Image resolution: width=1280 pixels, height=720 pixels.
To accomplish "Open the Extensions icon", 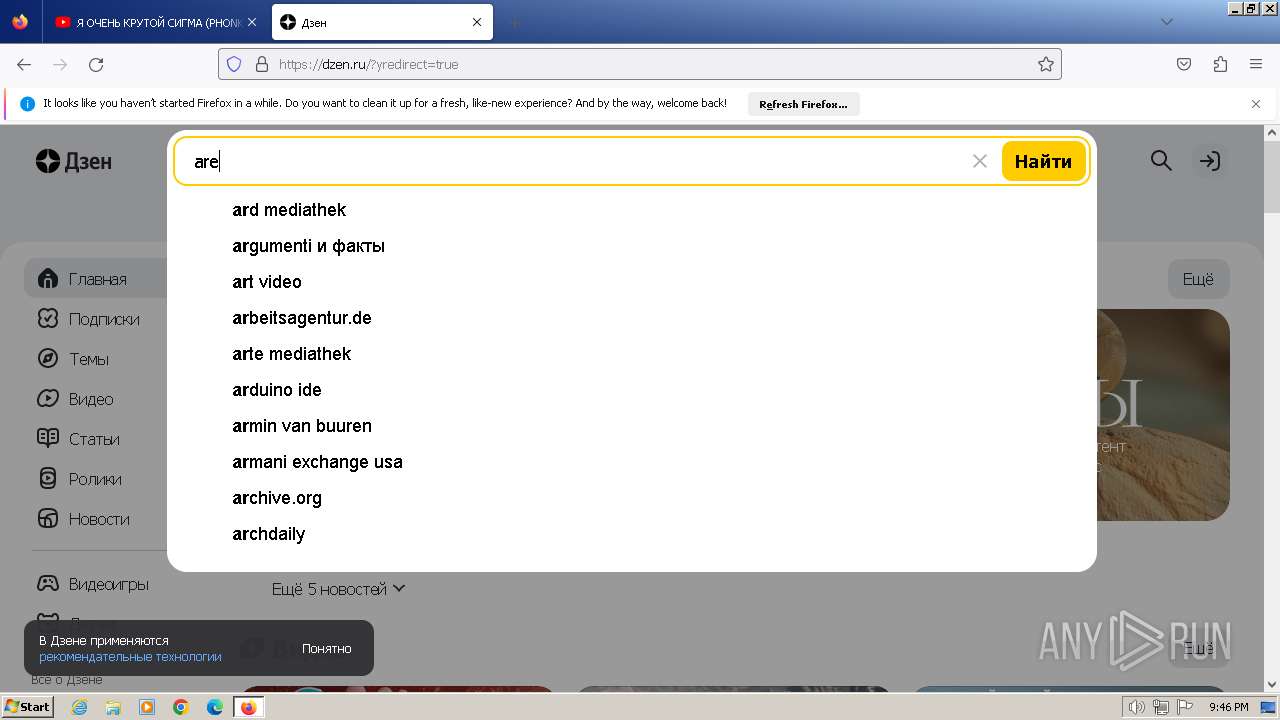I will click(1220, 64).
